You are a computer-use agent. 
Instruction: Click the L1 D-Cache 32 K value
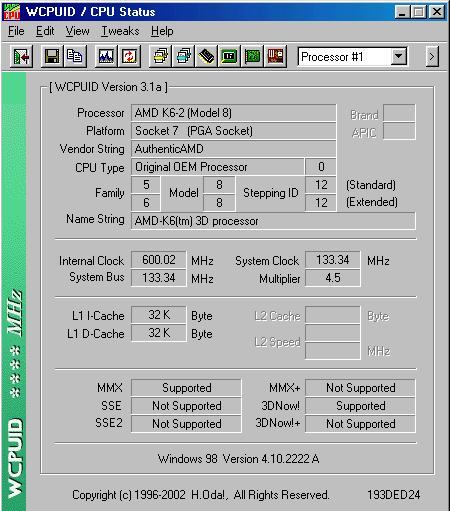pos(159,333)
